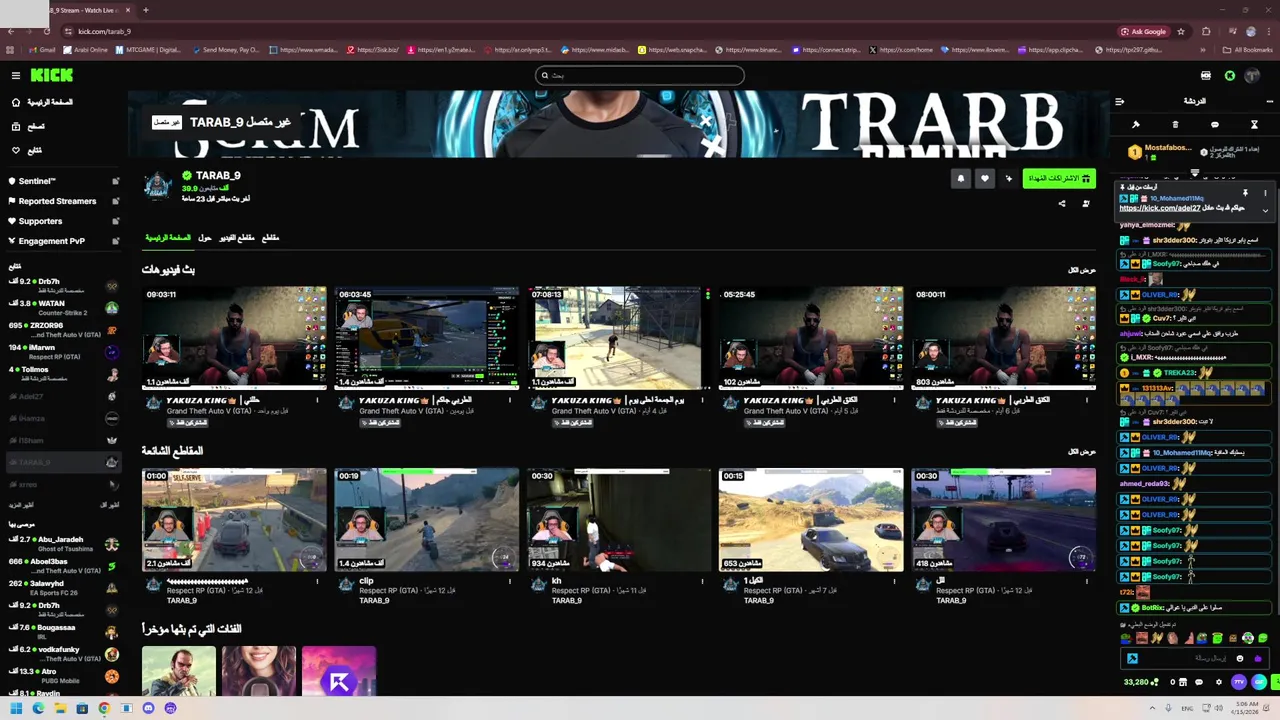Viewport: 1280px width, 720px height.
Task: Click the moderation hammer icon in chat toolbar
Action: (x=1136, y=125)
